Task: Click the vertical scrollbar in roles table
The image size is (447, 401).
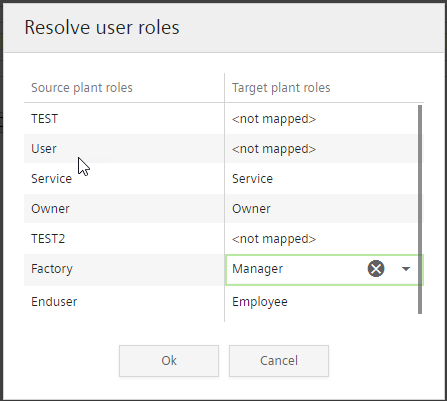Action: click(420, 209)
